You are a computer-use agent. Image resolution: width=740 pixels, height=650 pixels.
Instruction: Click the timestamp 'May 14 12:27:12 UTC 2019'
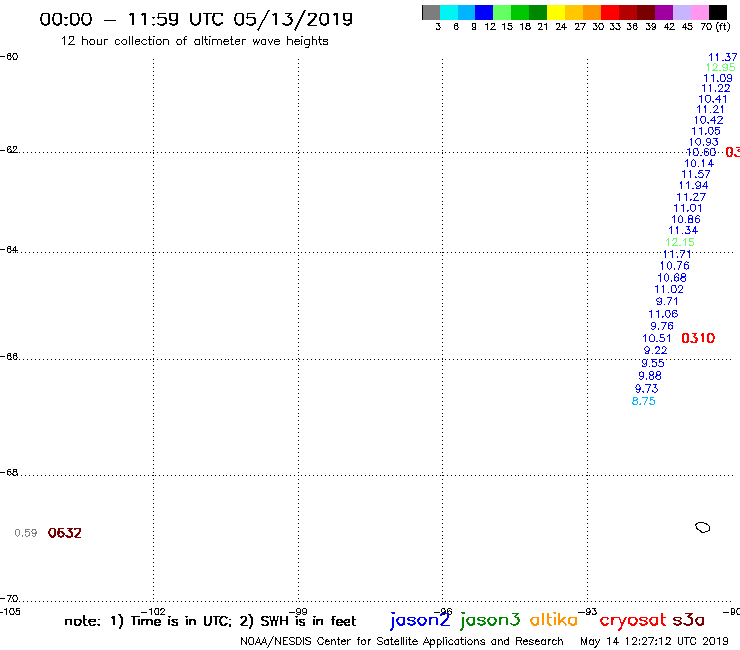(654, 642)
